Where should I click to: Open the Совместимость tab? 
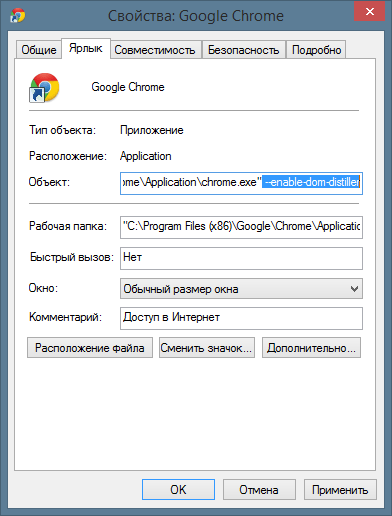[x=155, y=50]
